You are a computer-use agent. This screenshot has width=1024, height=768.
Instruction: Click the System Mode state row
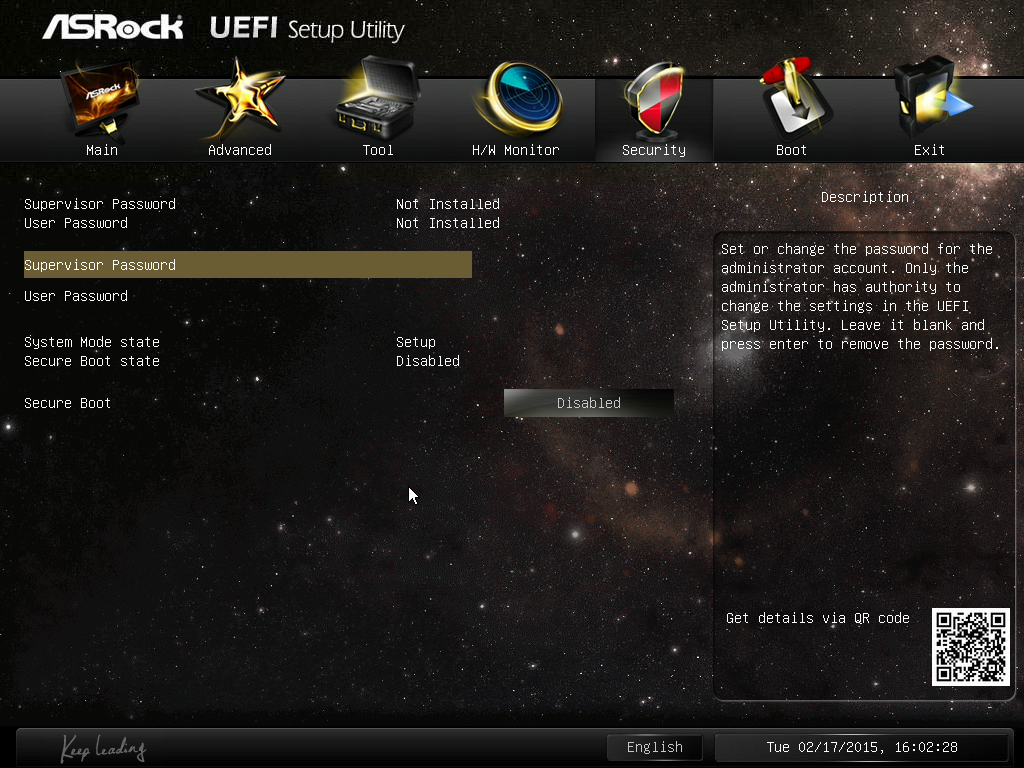(230, 342)
